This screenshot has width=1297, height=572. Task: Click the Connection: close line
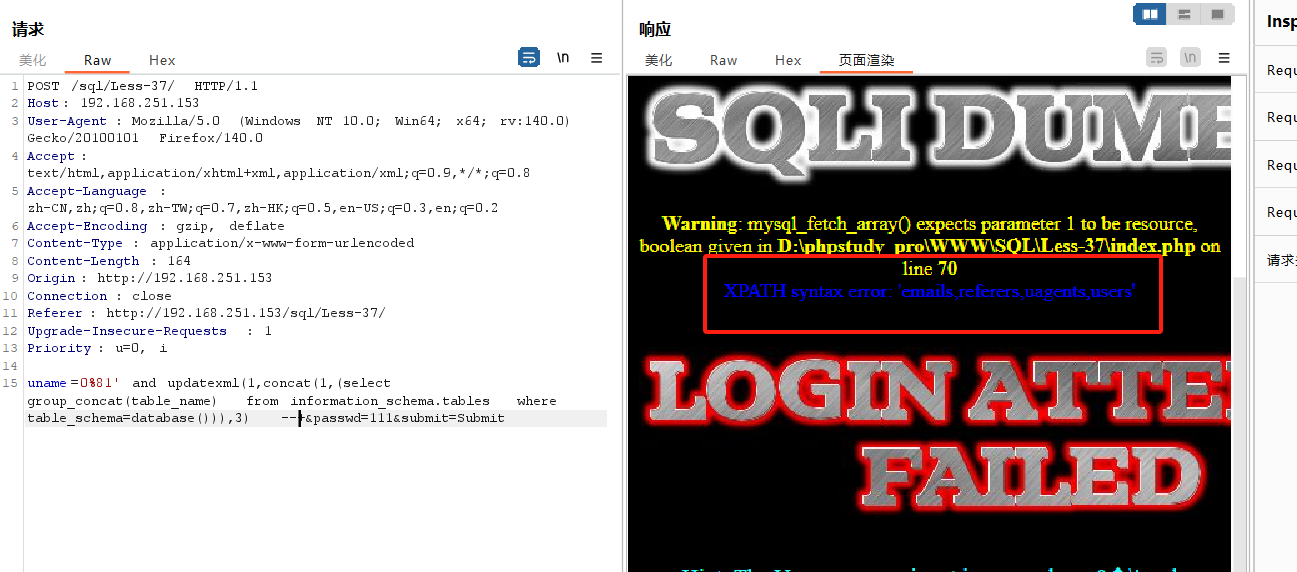pyautogui.click(x=99, y=296)
